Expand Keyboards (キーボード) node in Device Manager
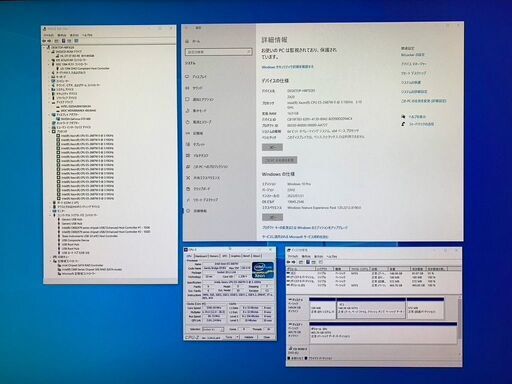The image size is (512, 384). pos(49,77)
